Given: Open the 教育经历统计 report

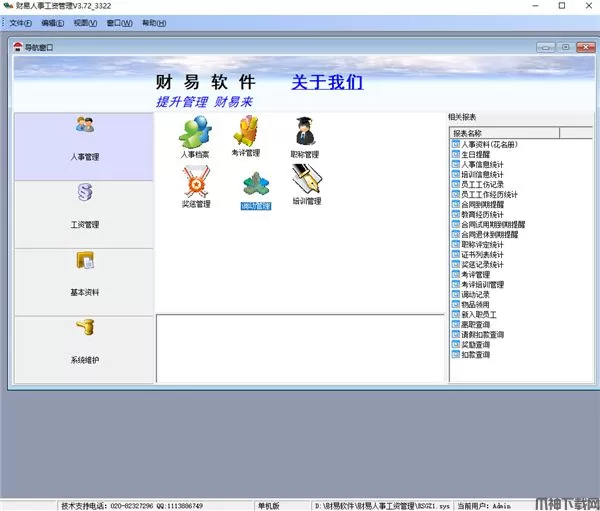Looking at the screenshot, I should (478, 214).
